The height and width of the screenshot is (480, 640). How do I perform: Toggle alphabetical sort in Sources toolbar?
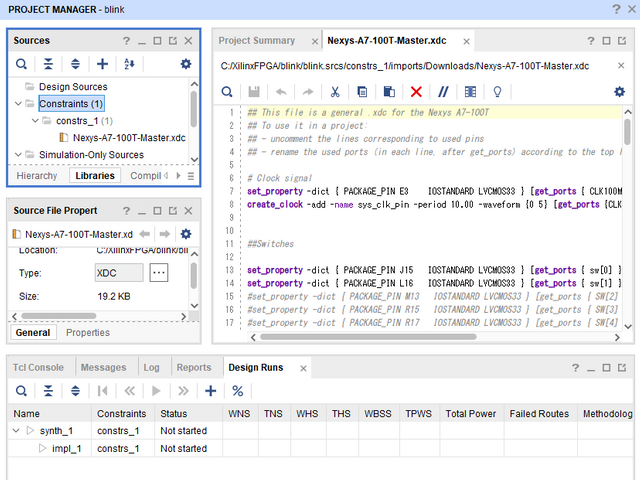(x=129, y=64)
